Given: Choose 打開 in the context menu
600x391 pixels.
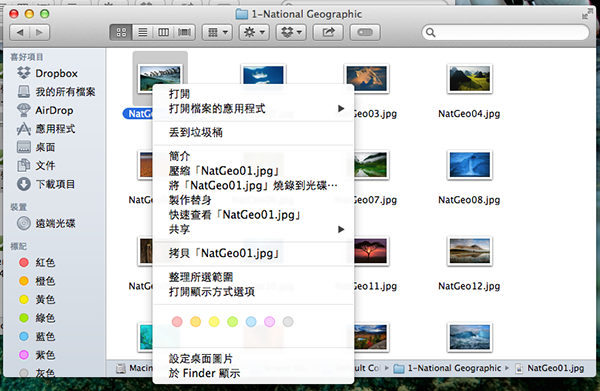Looking at the screenshot, I should coord(253,94).
